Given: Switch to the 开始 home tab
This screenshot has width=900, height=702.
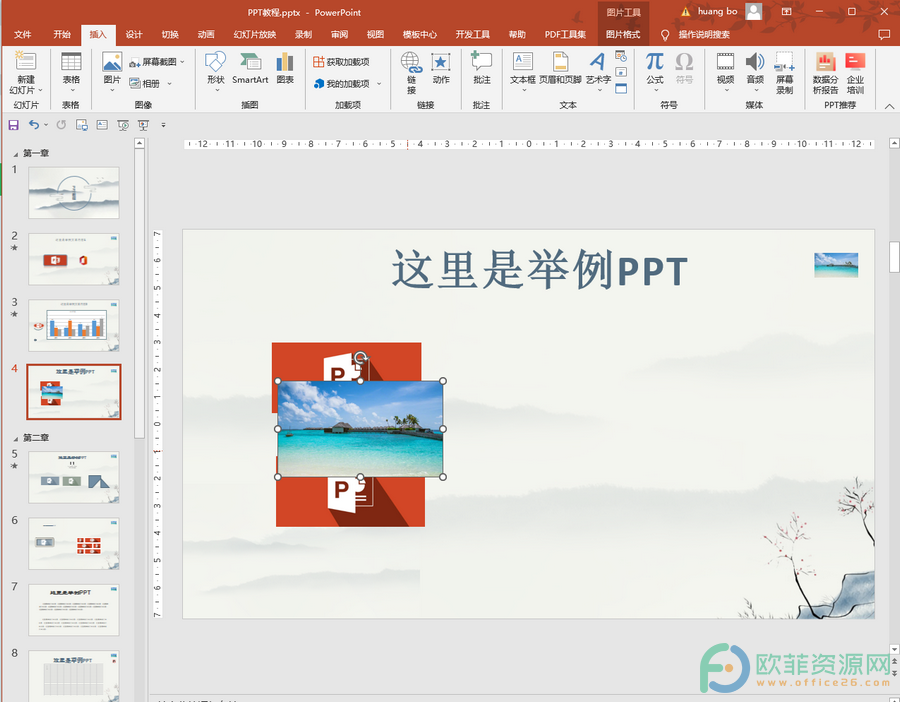Looking at the screenshot, I should tap(61, 34).
